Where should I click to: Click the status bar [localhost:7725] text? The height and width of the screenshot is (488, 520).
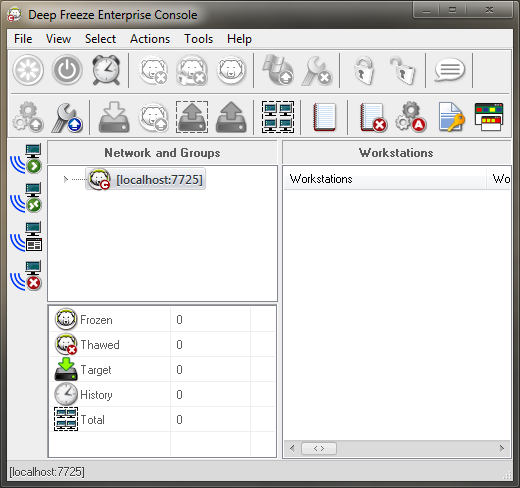click(47, 472)
